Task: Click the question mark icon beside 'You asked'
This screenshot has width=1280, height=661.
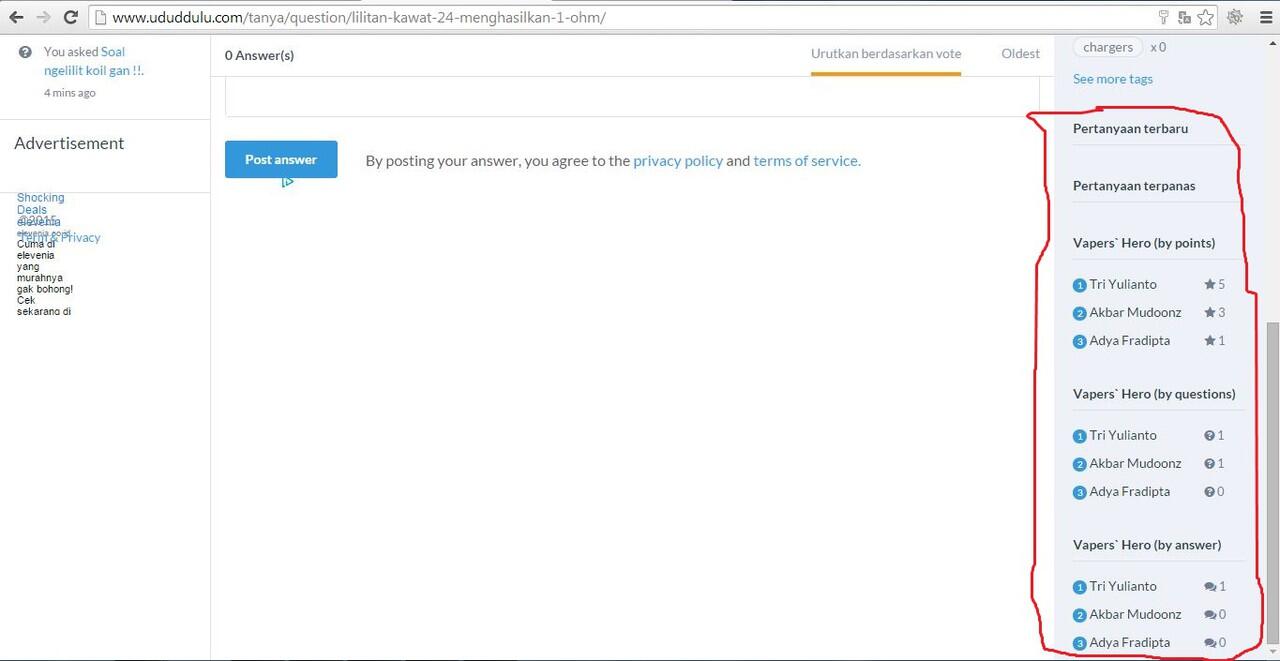Action: coord(25,52)
